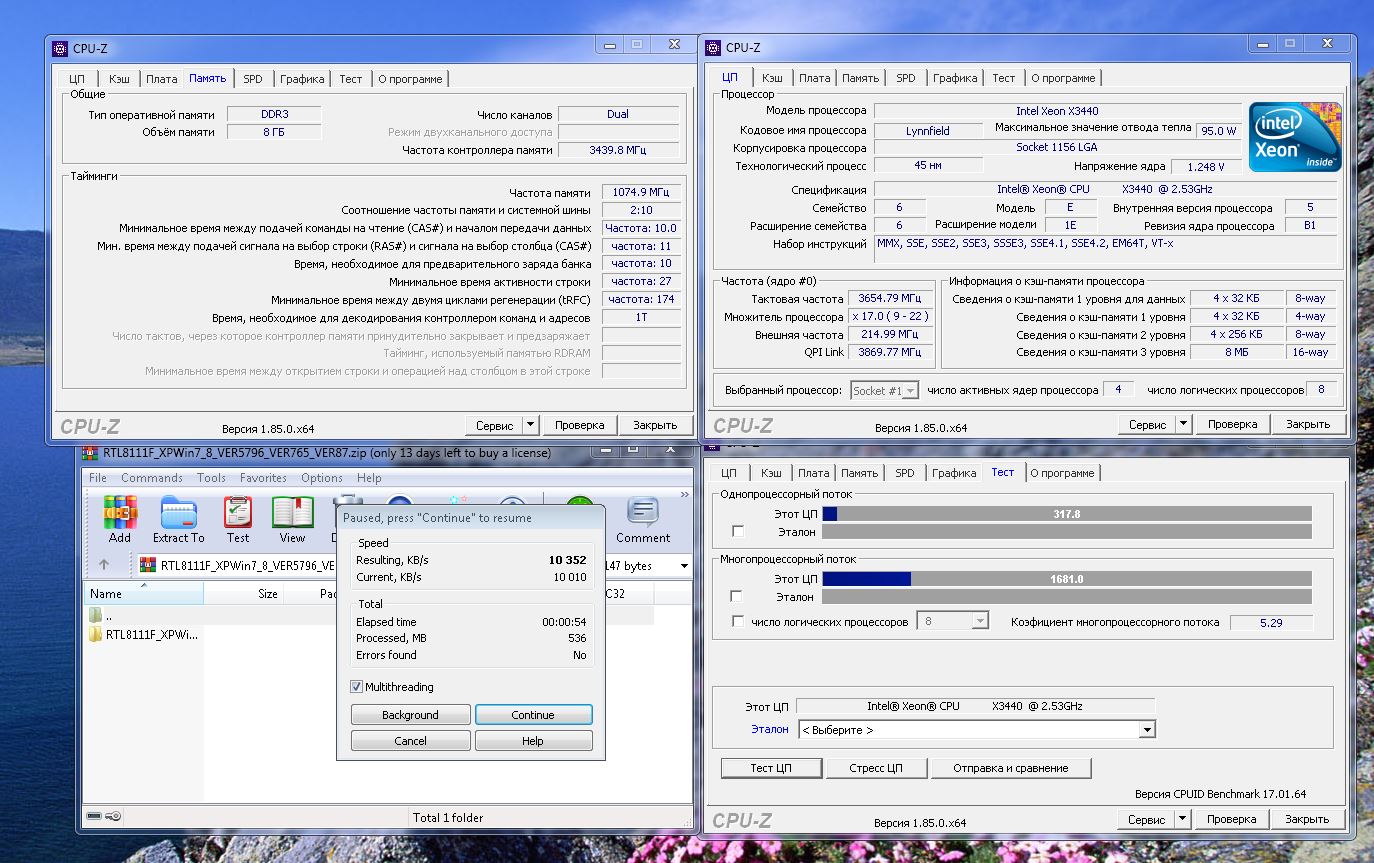Enable Эталон checkbox under Однопроцессорный поток
Screen dimensions: 1374x863
click(x=738, y=532)
